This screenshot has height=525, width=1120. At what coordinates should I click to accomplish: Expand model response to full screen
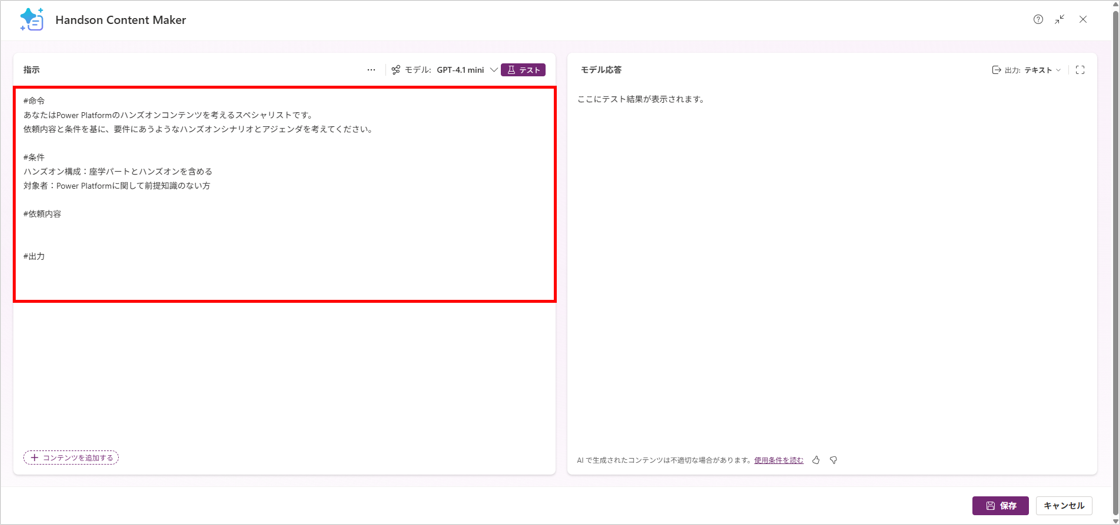(x=1080, y=70)
